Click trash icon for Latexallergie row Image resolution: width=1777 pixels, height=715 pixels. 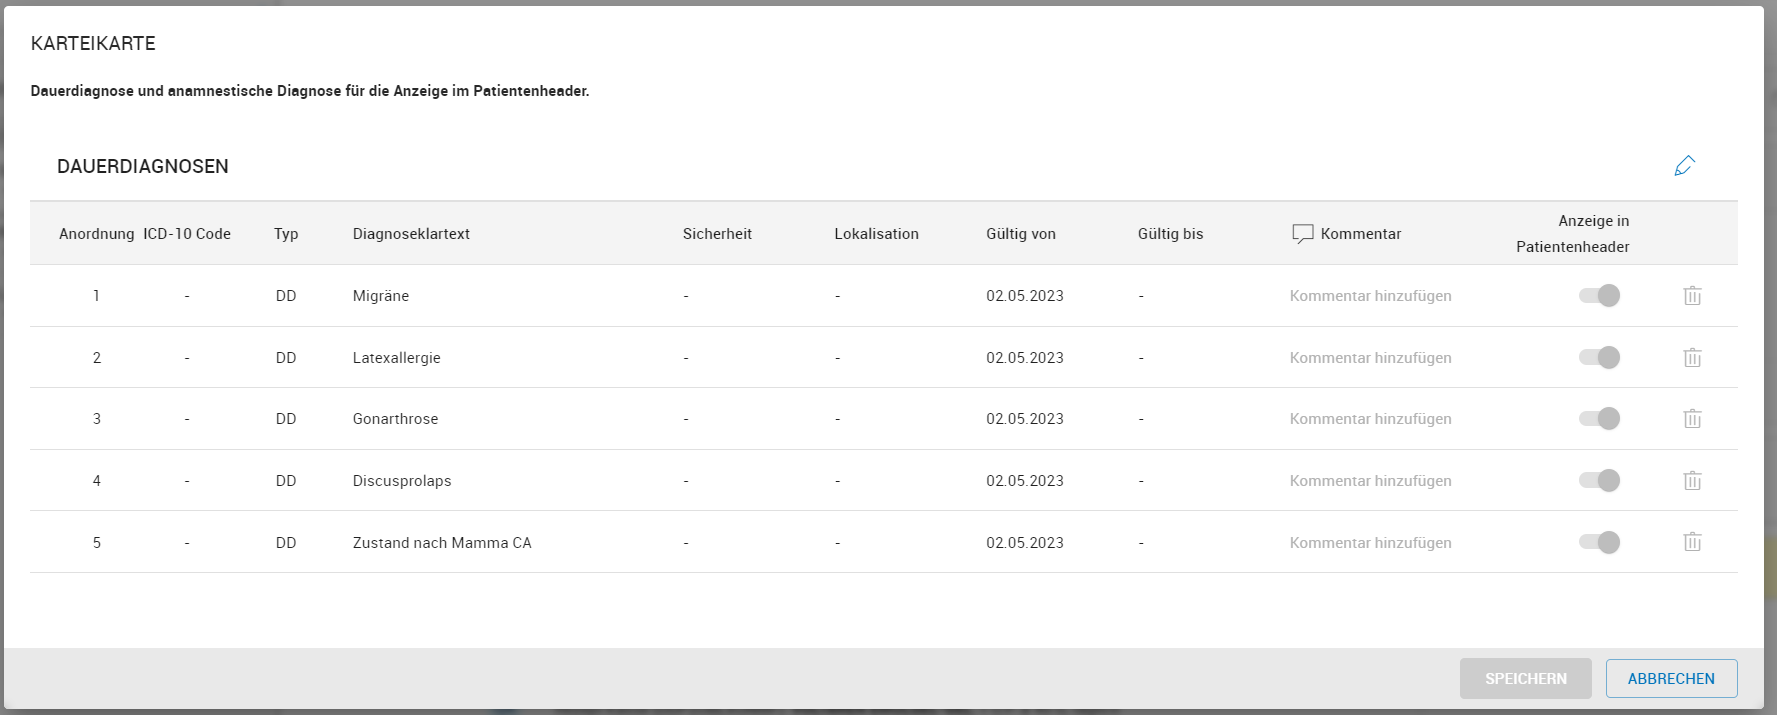tap(1692, 358)
